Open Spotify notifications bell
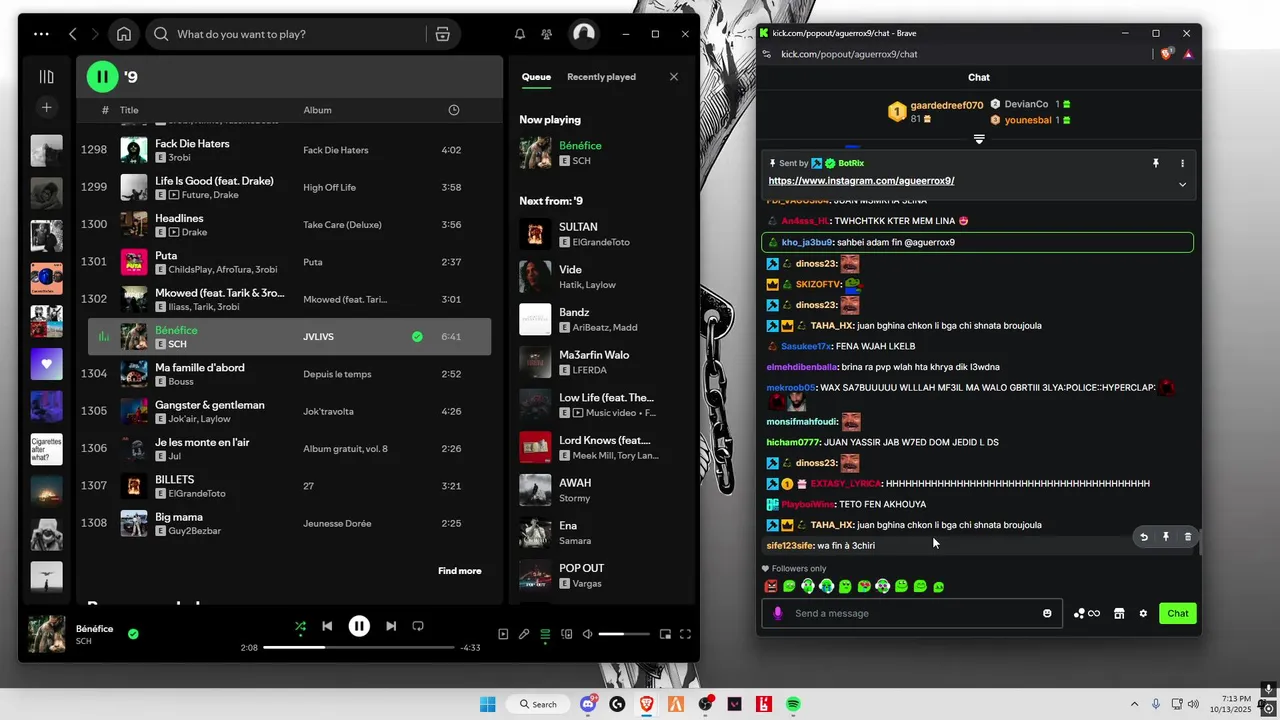This screenshot has width=1280, height=720. coord(520,34)
